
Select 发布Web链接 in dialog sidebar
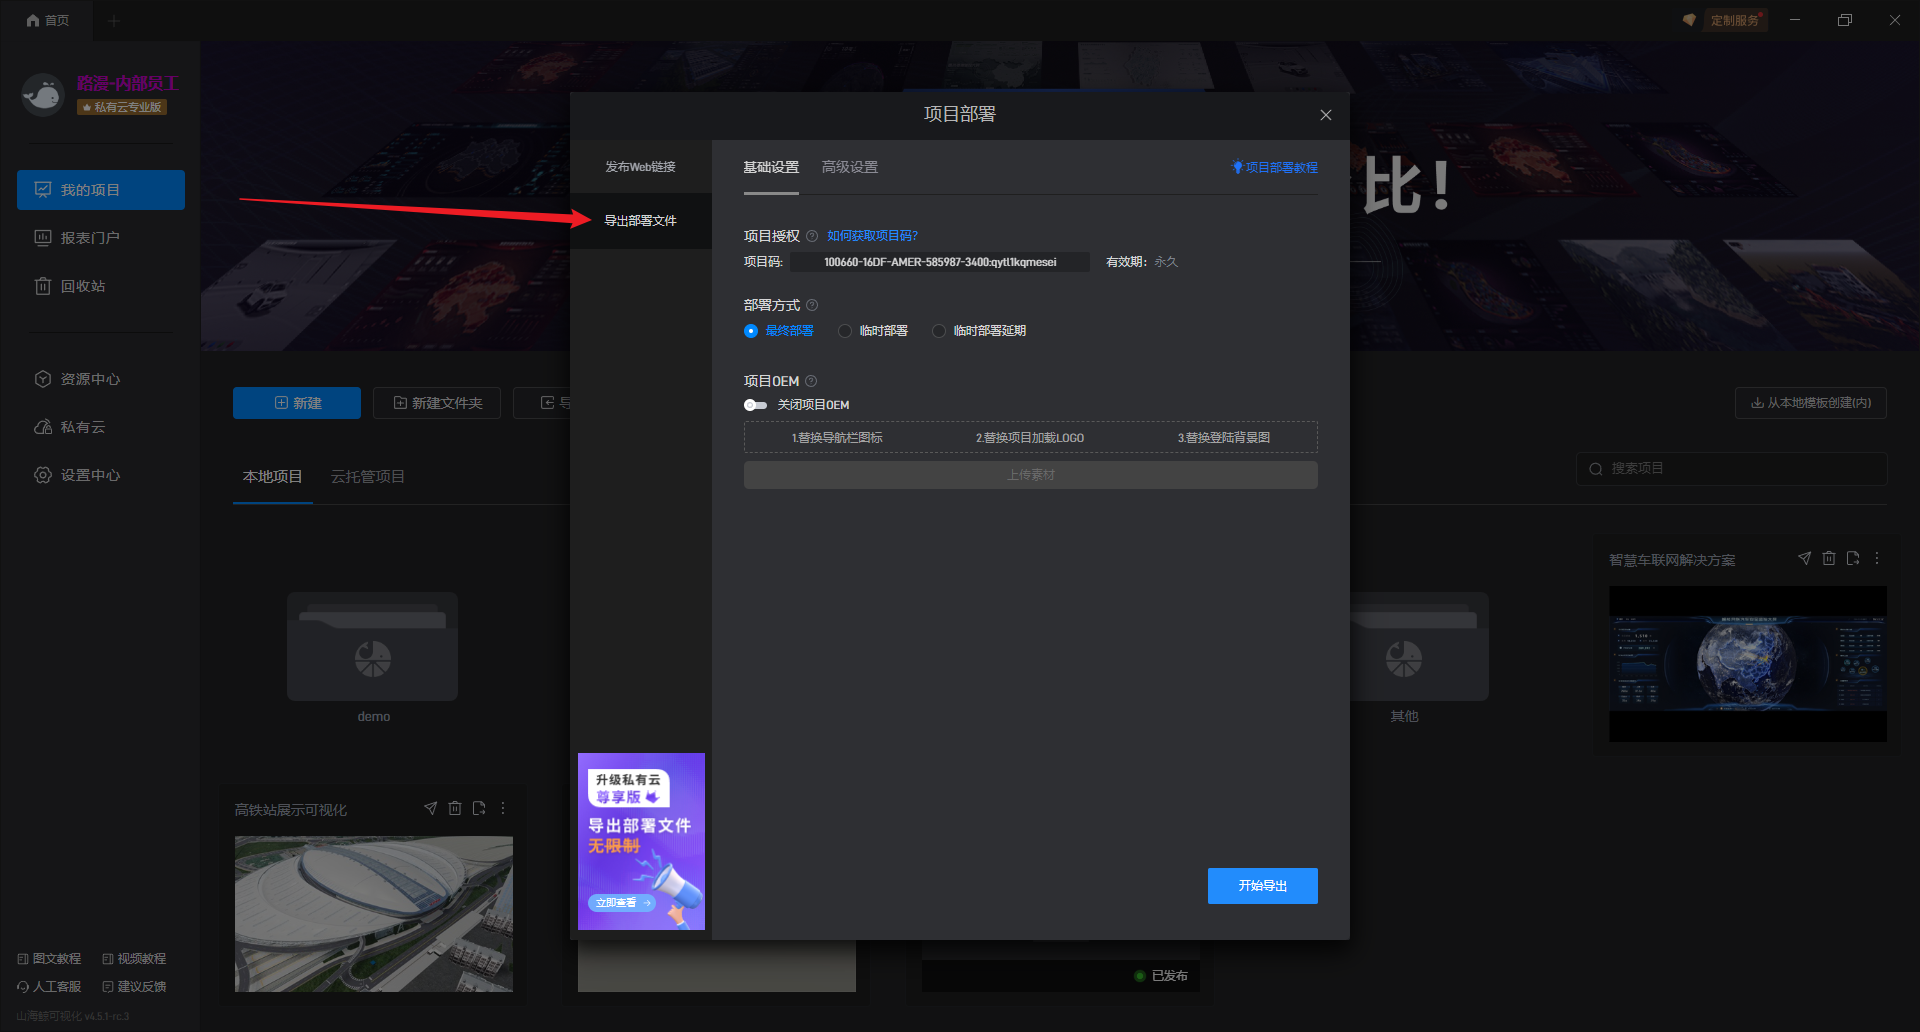[641, 167]
